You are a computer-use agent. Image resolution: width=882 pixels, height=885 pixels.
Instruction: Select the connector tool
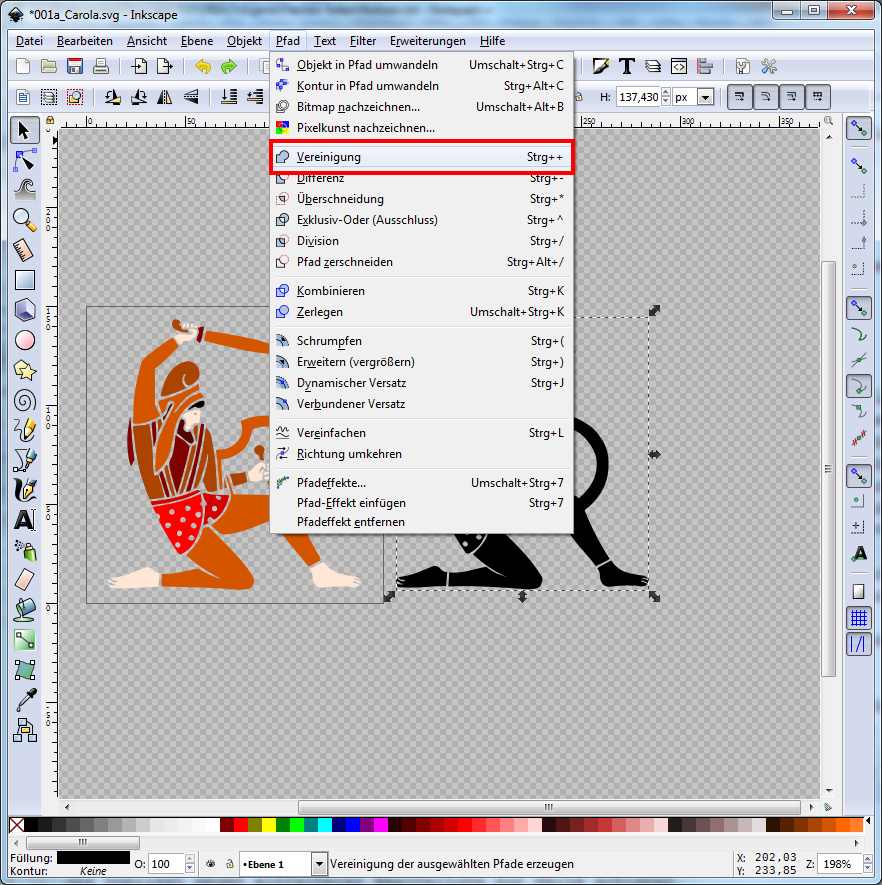[24, 730]
